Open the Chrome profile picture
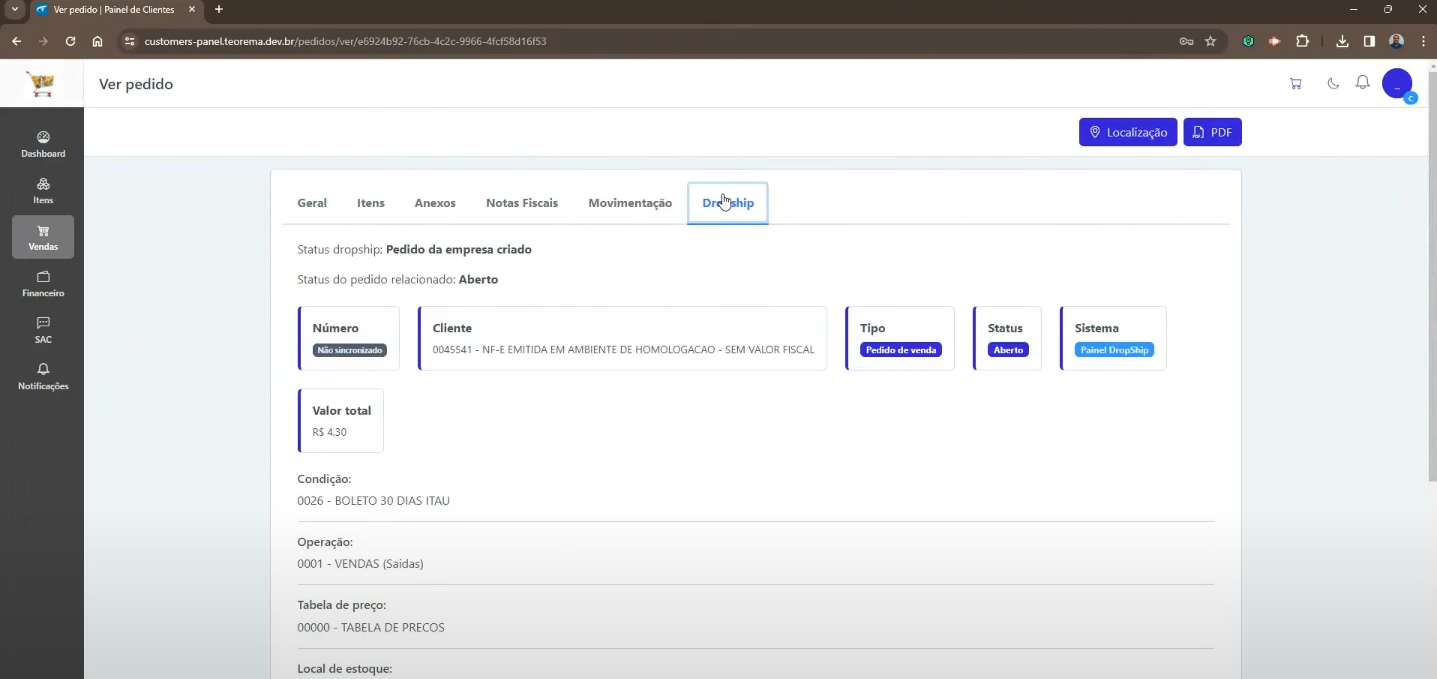 pos(1397,41)
